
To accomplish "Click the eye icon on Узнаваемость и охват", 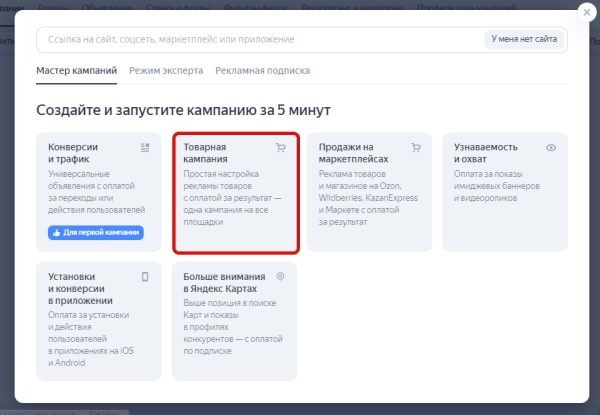I will (551, 147).
